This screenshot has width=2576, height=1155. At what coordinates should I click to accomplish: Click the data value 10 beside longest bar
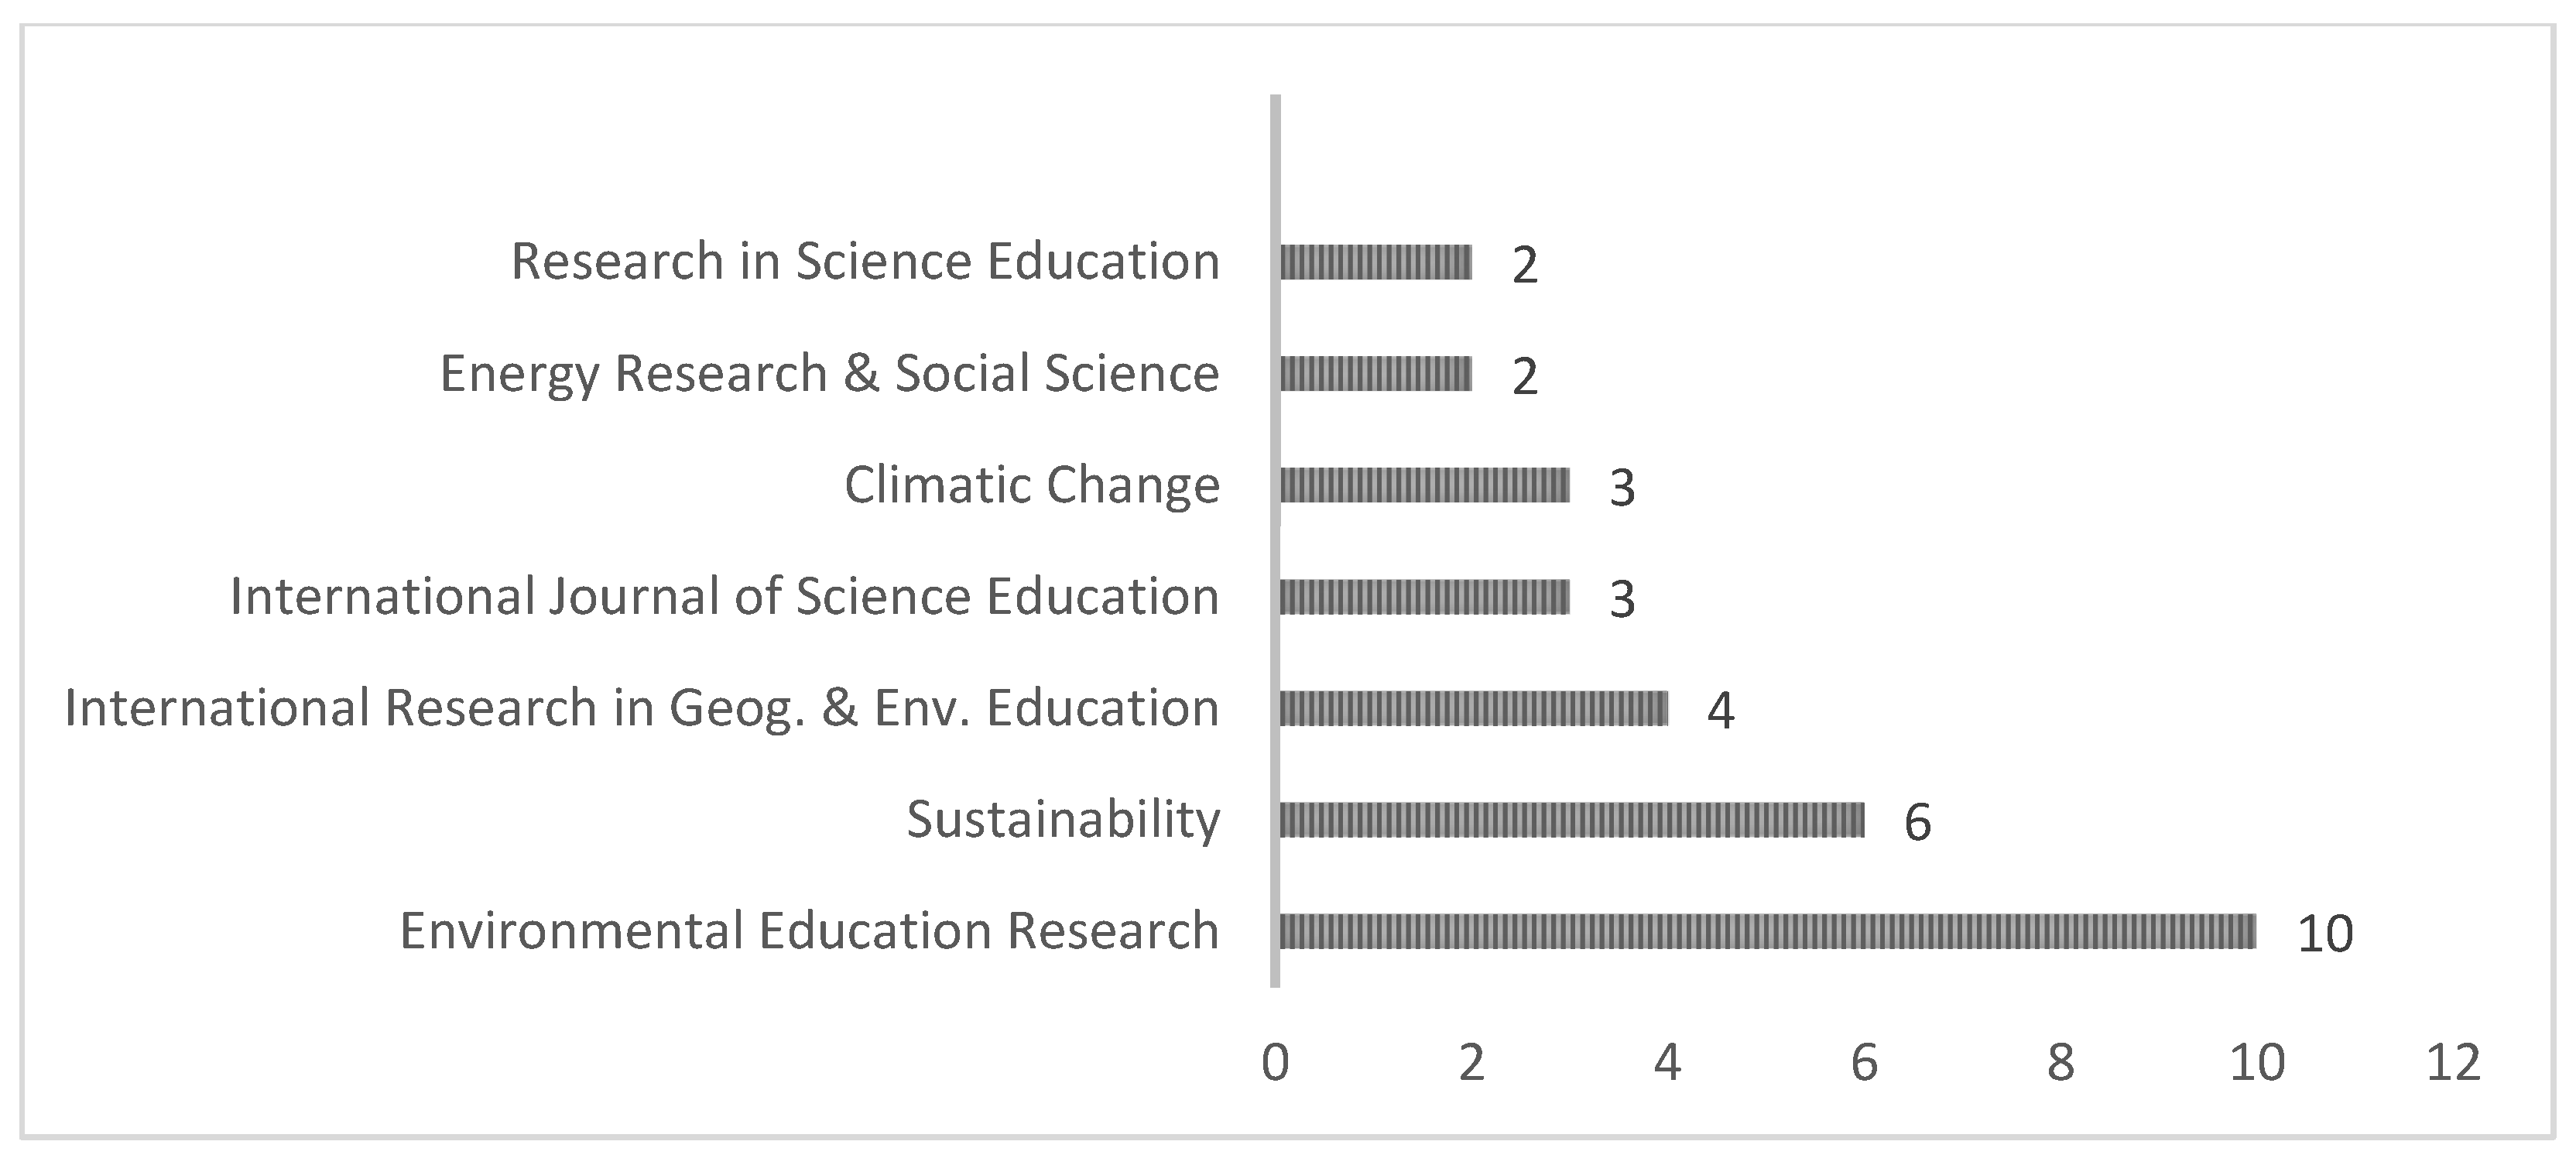(x=2325, y=934)
